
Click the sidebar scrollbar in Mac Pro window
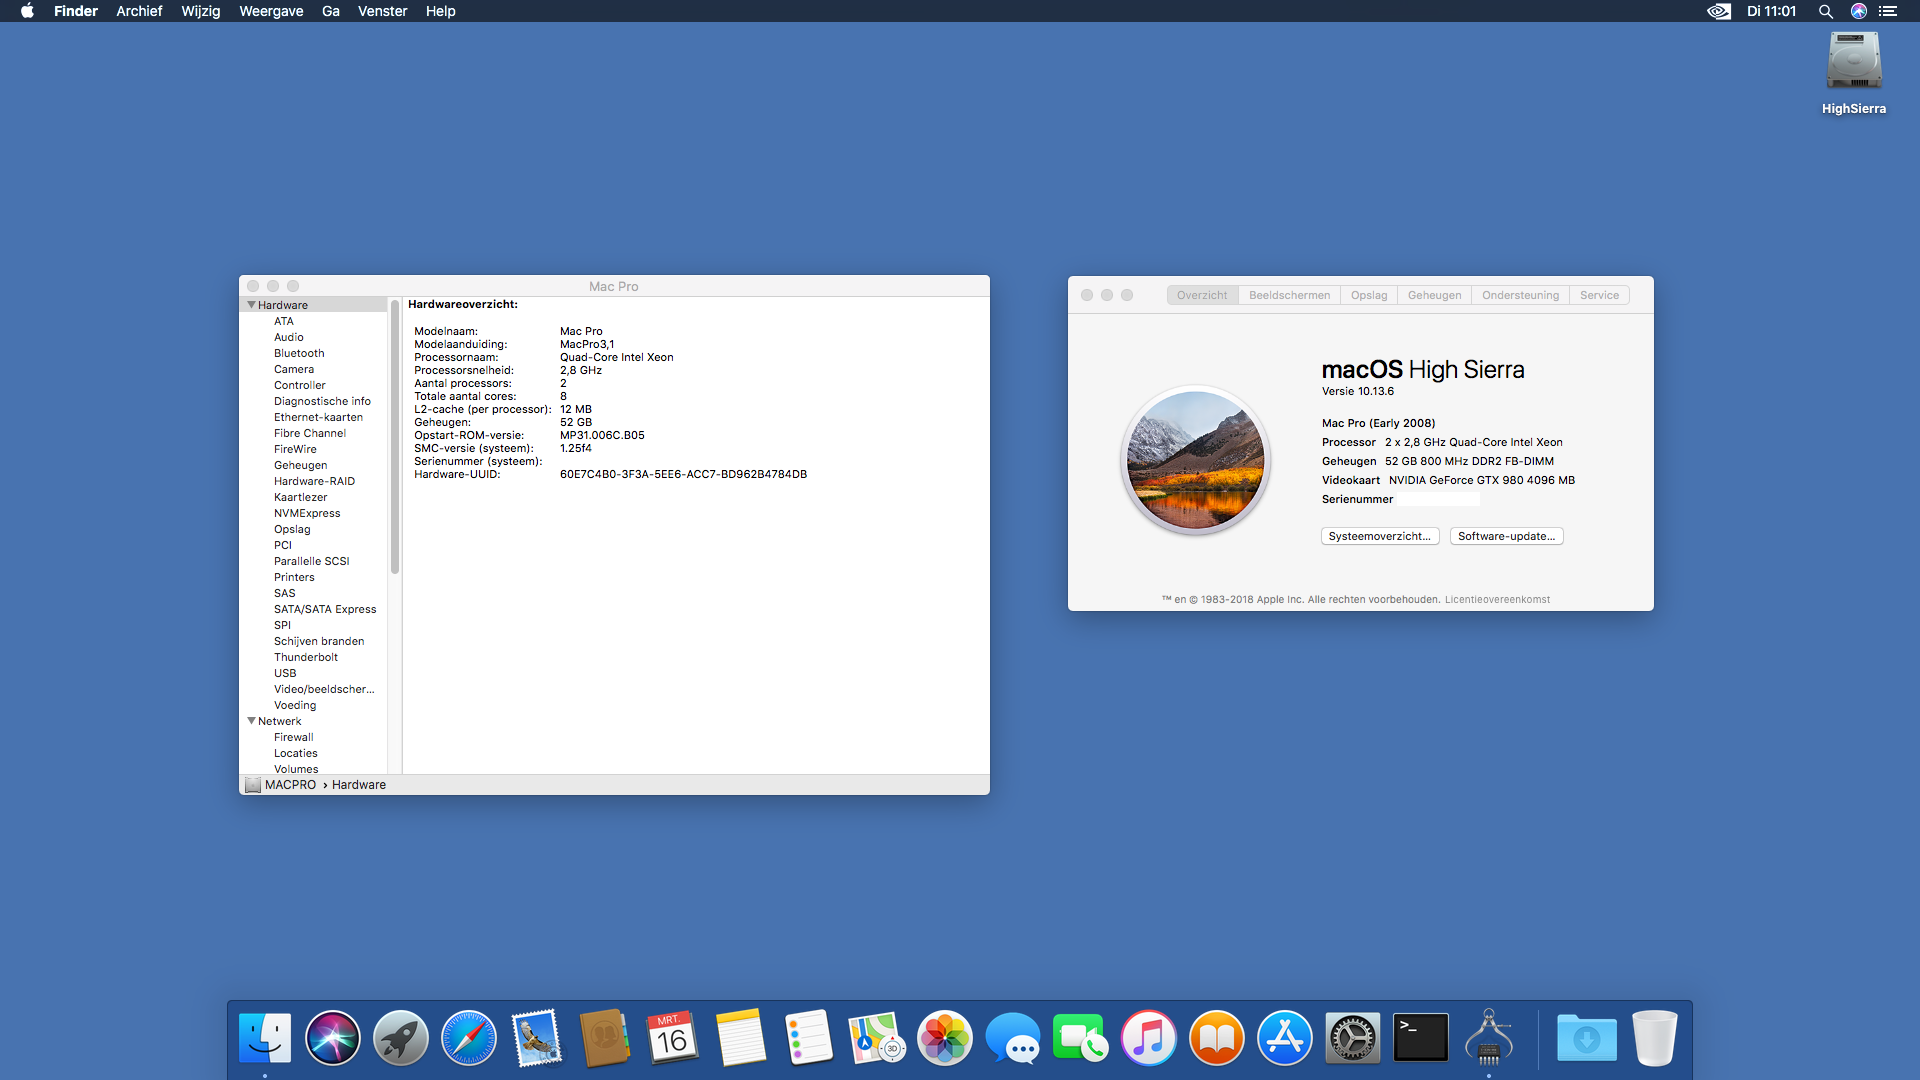tap(395, 436)
